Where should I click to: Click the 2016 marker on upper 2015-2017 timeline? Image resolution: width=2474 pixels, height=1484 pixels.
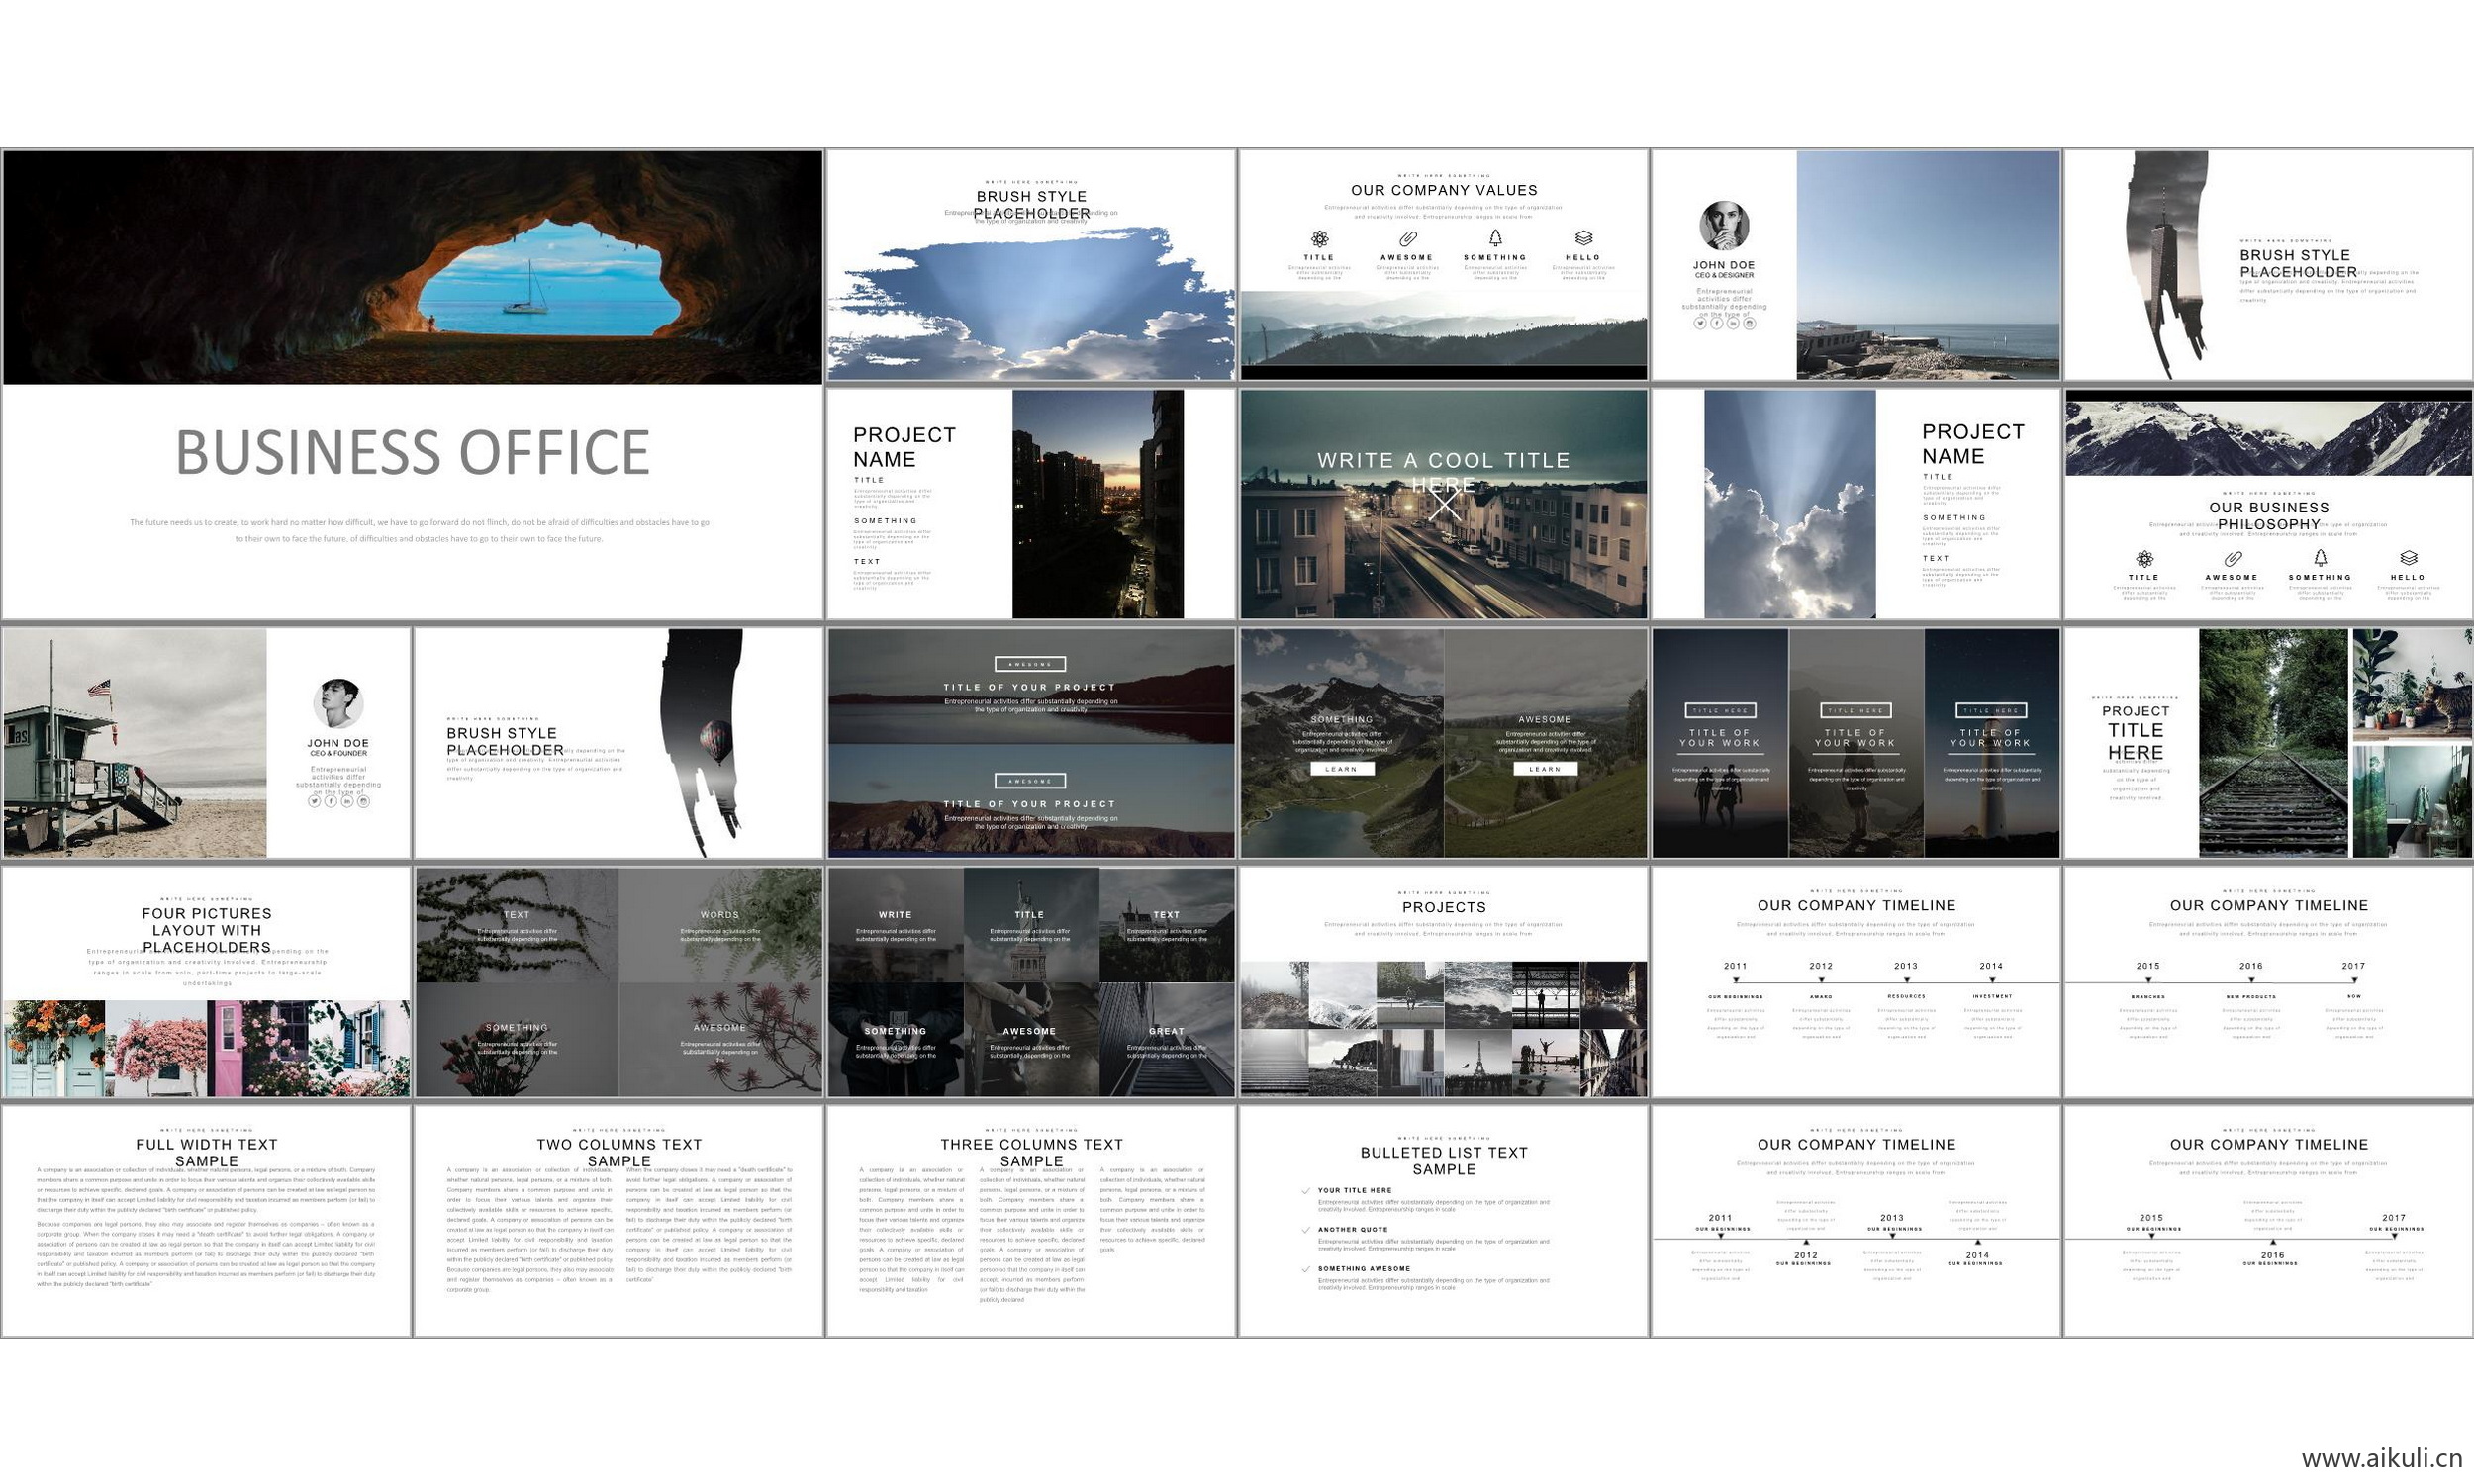(2251, 980)
